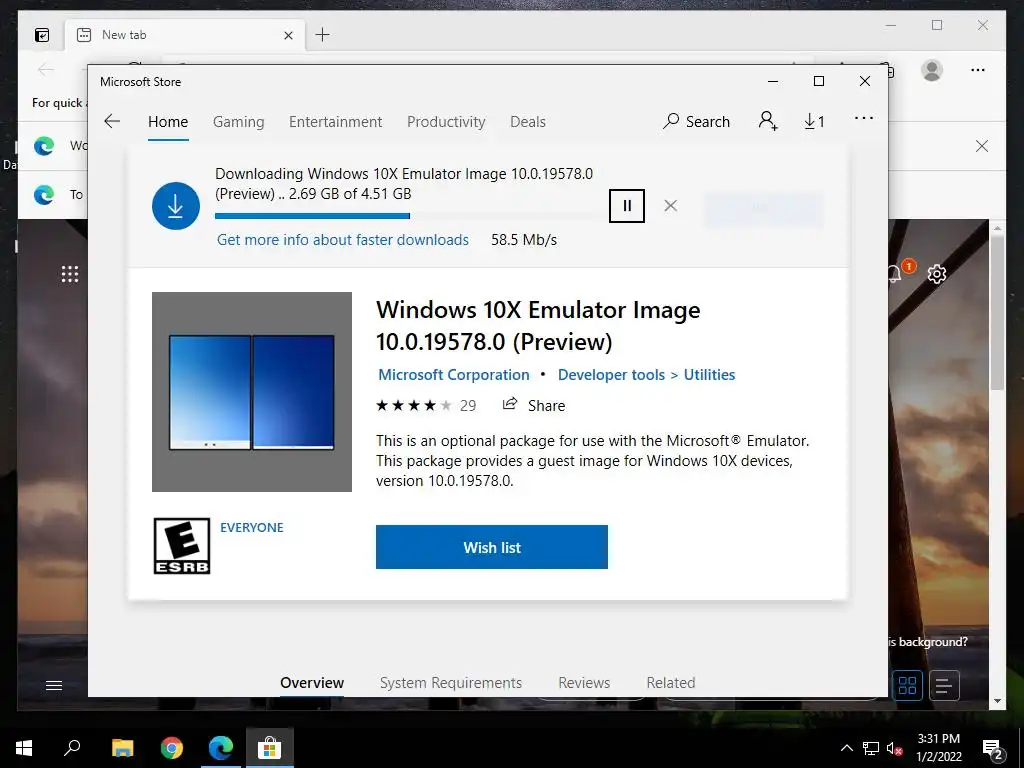Show hidden system tray icons
This screenshot has width=1024, height=768.
click(x=846, y=748)
